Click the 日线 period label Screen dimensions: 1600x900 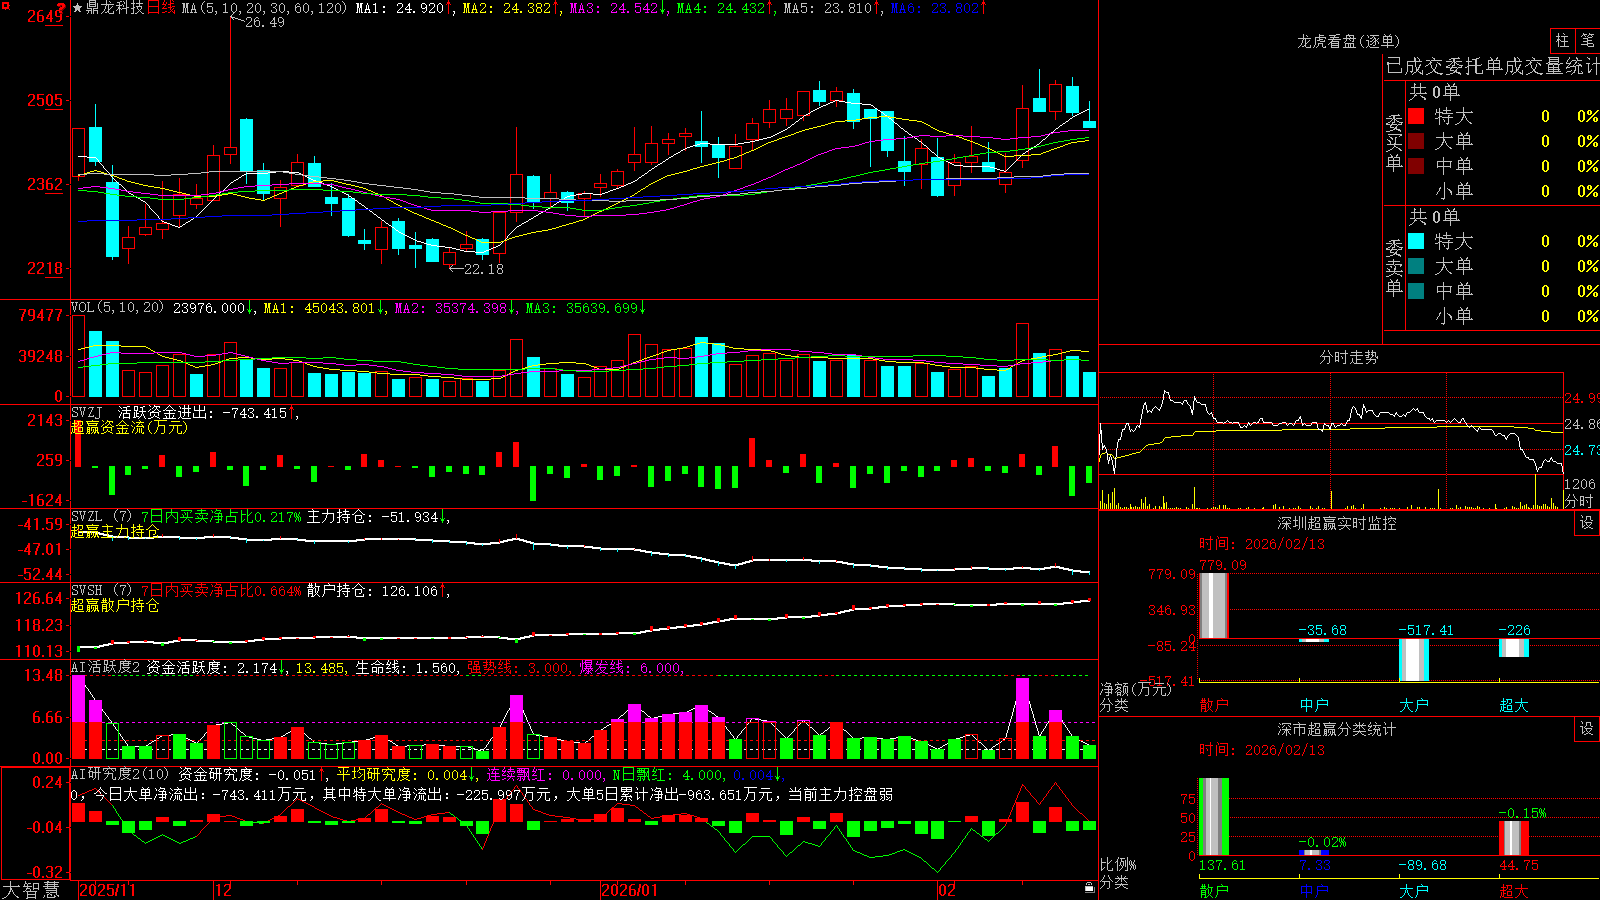161,8
